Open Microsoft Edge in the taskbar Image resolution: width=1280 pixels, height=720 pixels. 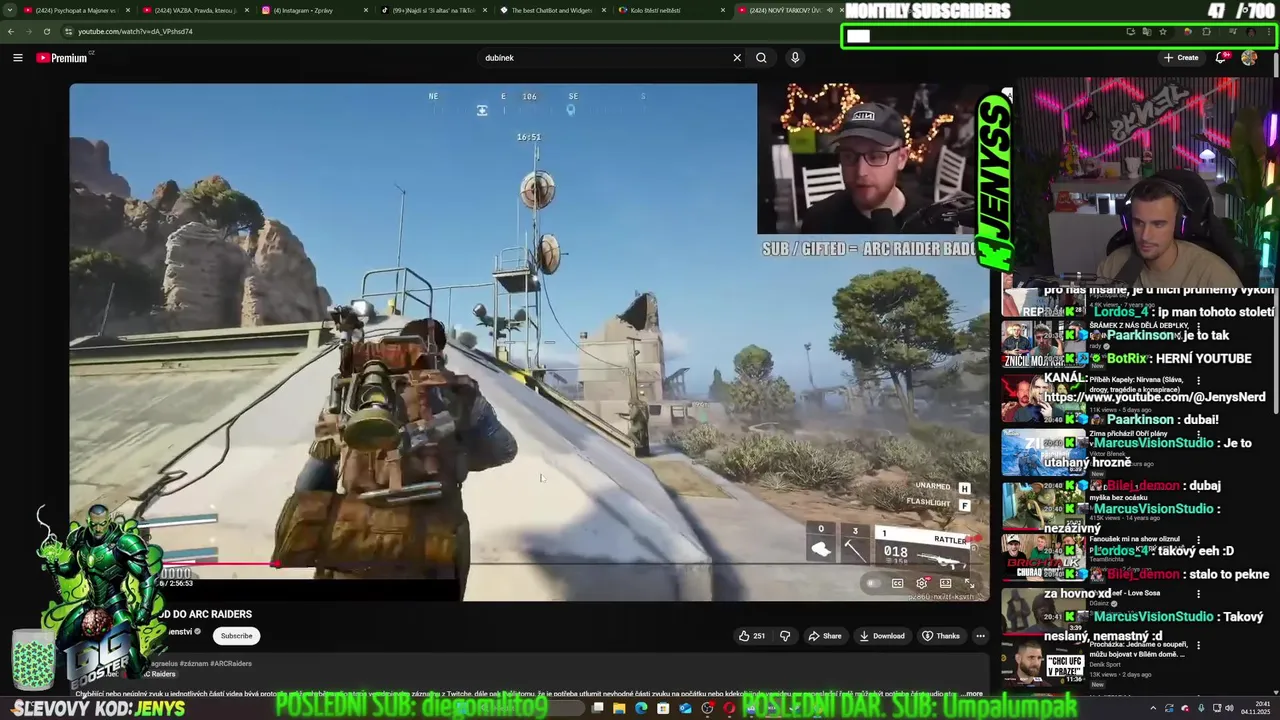click(x=641, y=708)
